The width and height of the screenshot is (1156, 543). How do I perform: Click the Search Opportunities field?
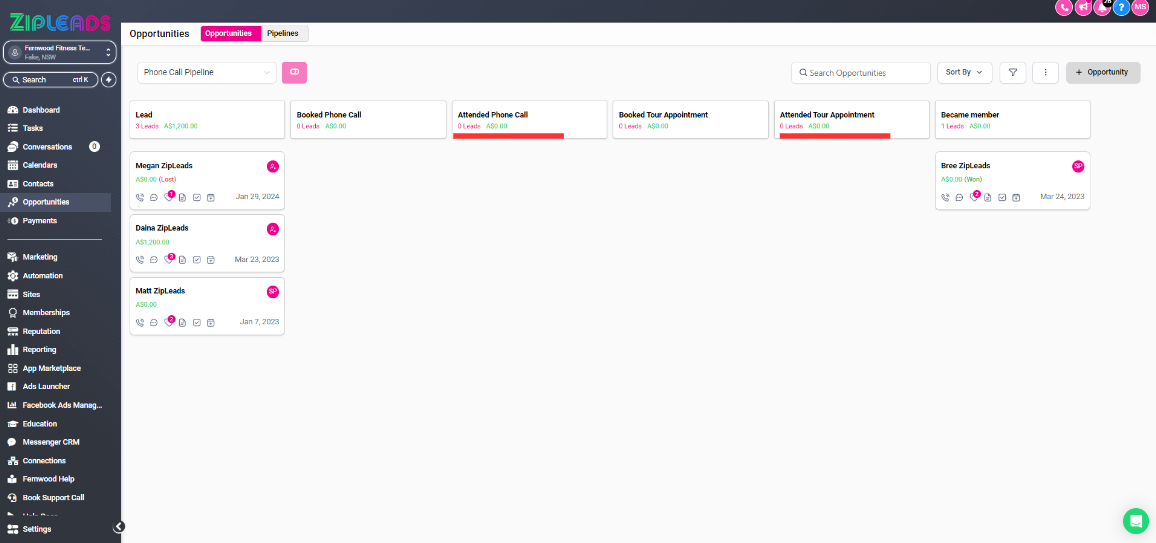click(x=860, y=73)
